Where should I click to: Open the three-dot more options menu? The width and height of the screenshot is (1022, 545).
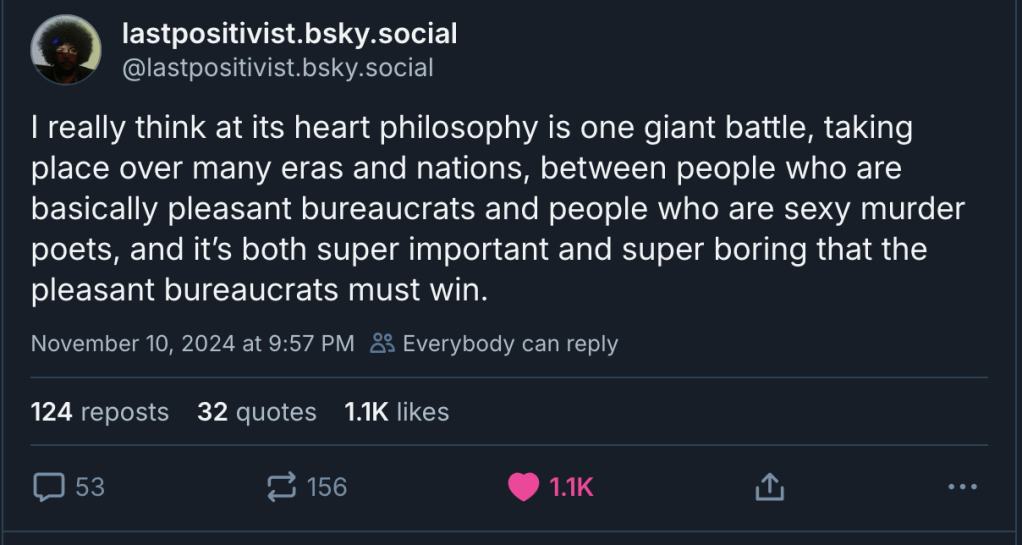(x=961, y=487)
